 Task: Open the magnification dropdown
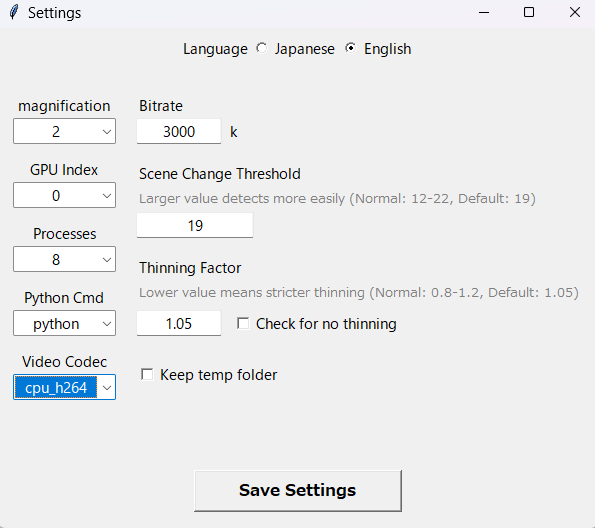click(x=65, y=131)
